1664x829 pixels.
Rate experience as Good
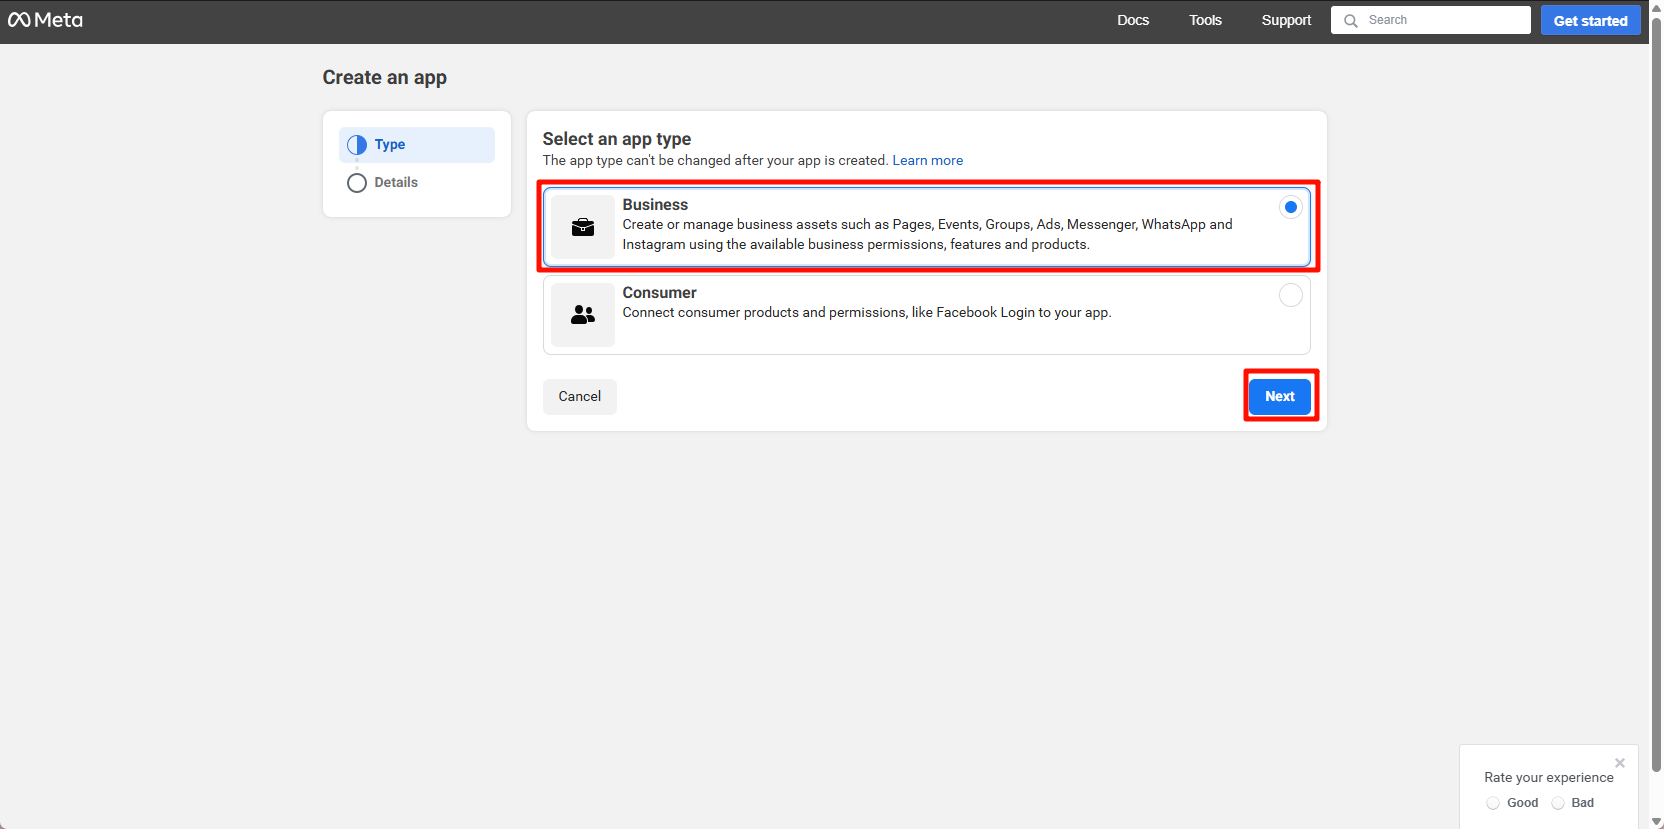(1493, 803)
